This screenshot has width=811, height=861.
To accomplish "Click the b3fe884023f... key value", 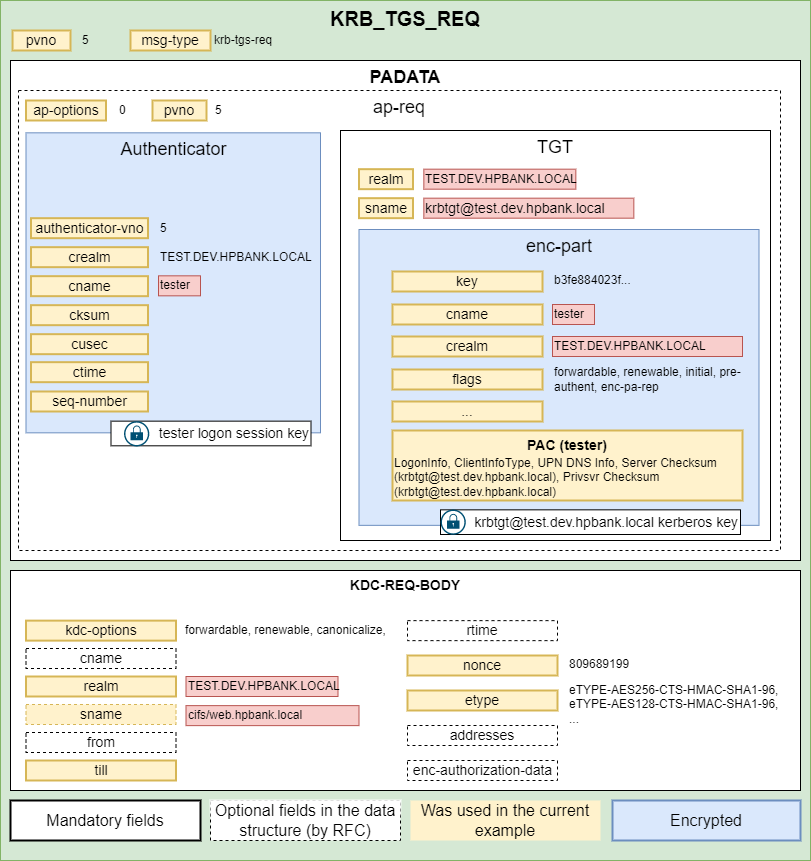I will (x=592, y=280).
